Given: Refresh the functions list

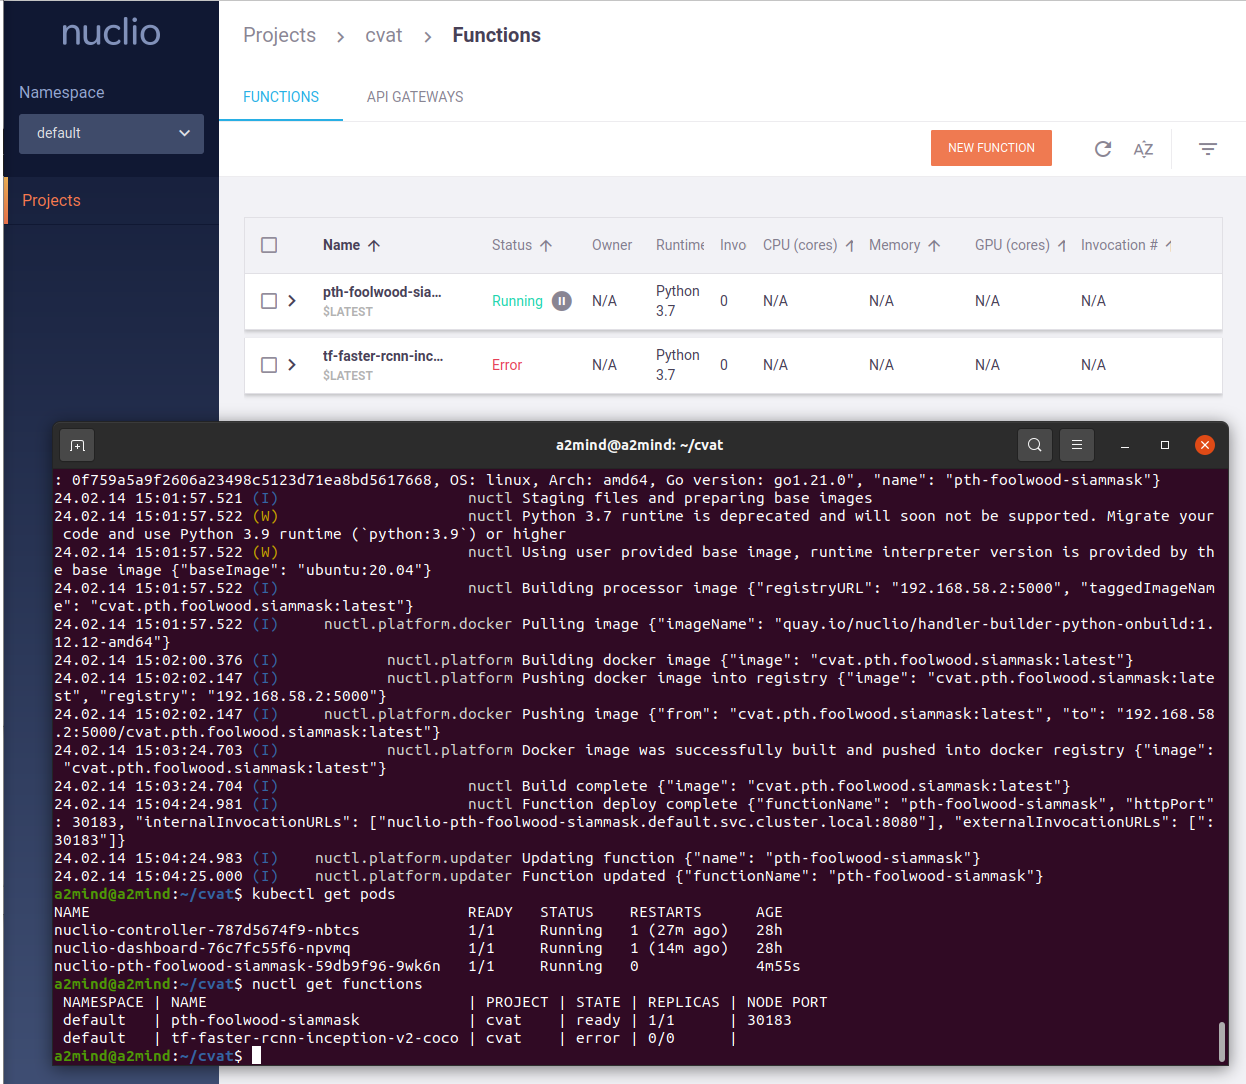Looking at the screenshot, I should [x=1103, y=149].
